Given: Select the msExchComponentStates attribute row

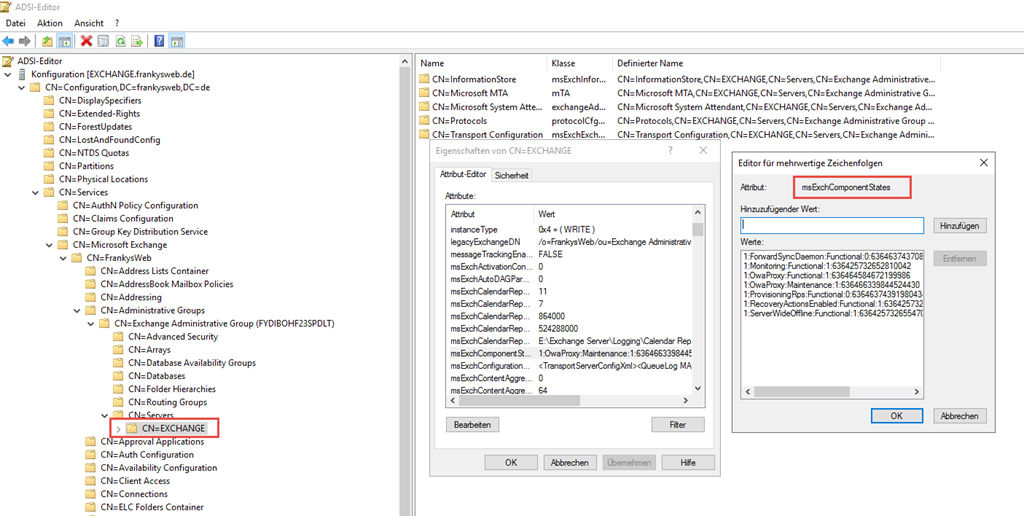Looking at the screenshot, I should click(570, 353).
